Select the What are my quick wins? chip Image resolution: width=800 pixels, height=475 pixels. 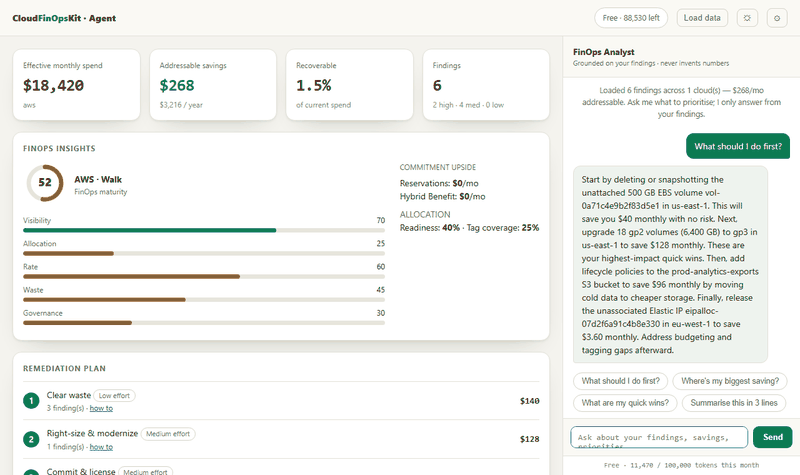[x=625, y=403]
